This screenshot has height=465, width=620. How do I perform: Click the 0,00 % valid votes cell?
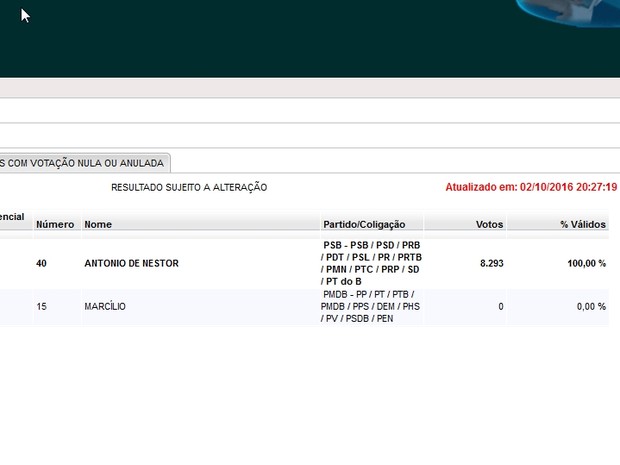591,306
